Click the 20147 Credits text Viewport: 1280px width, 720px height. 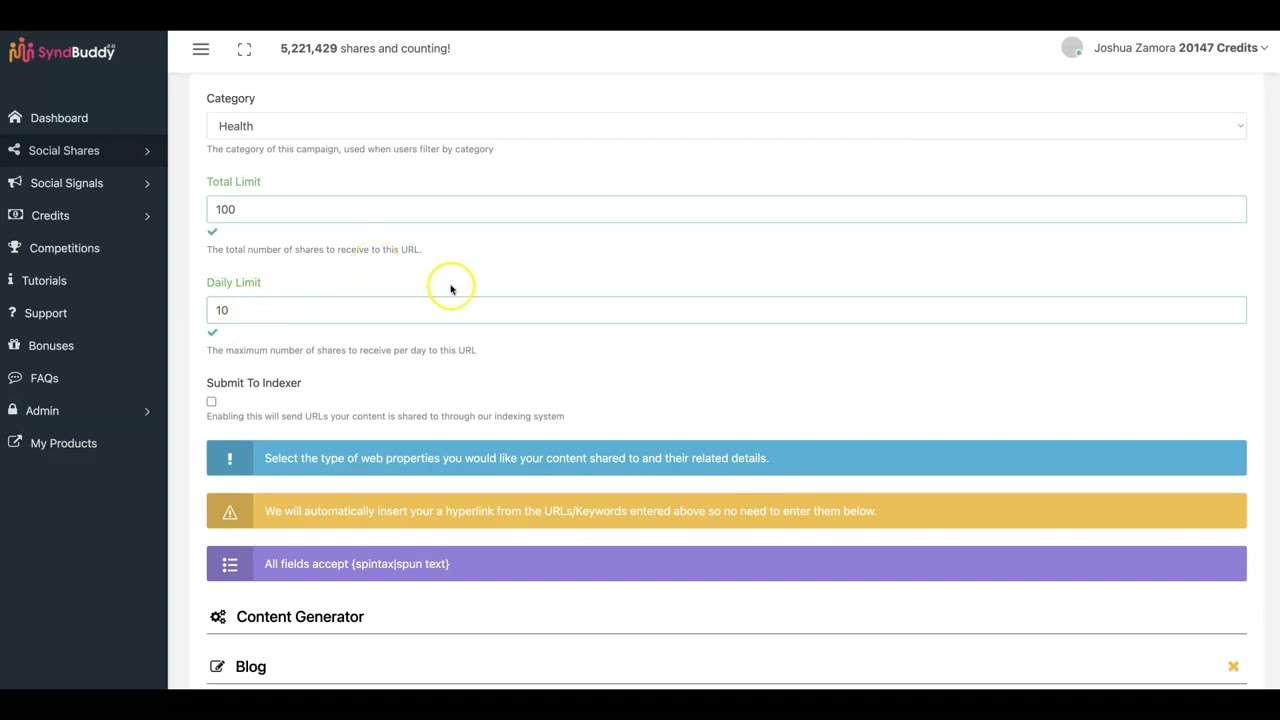1218,48
